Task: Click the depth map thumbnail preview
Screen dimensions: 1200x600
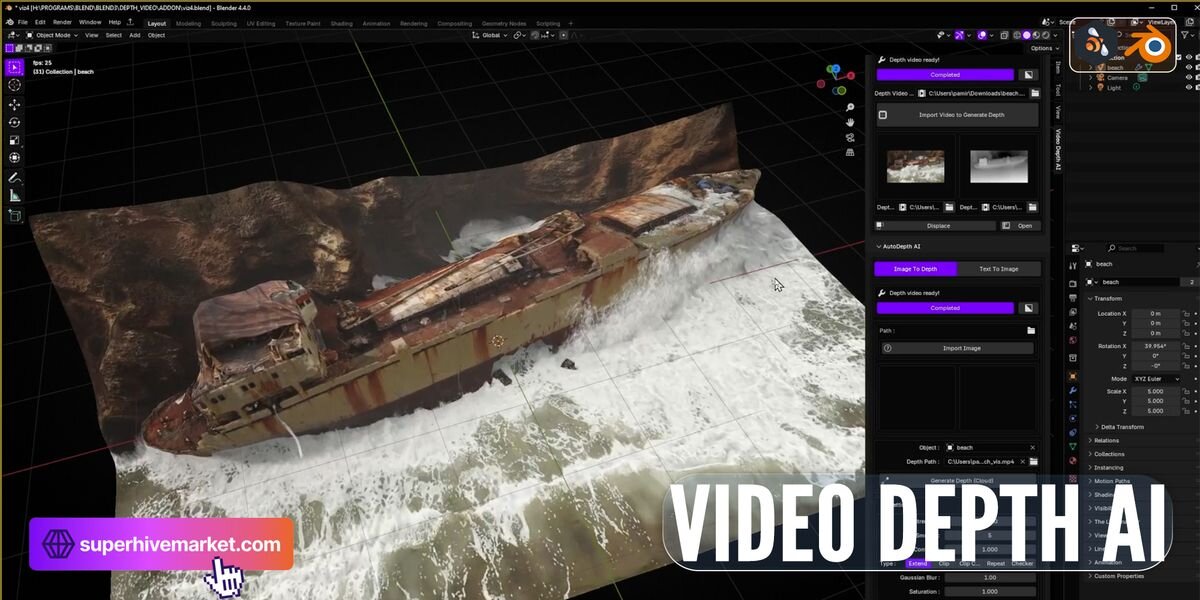Action: pyautogui.click(x=998, y=166)
